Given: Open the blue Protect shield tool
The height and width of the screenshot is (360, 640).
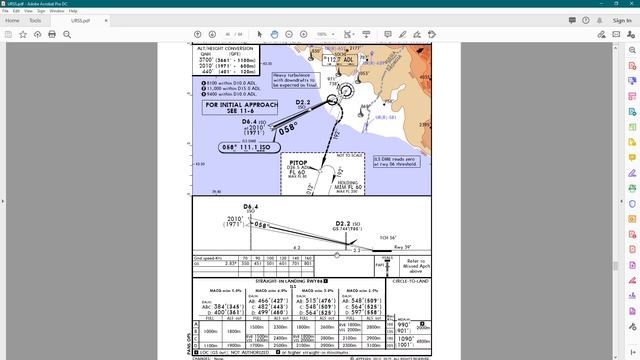Looking at the screenshot, I should (x=632, y=204).
